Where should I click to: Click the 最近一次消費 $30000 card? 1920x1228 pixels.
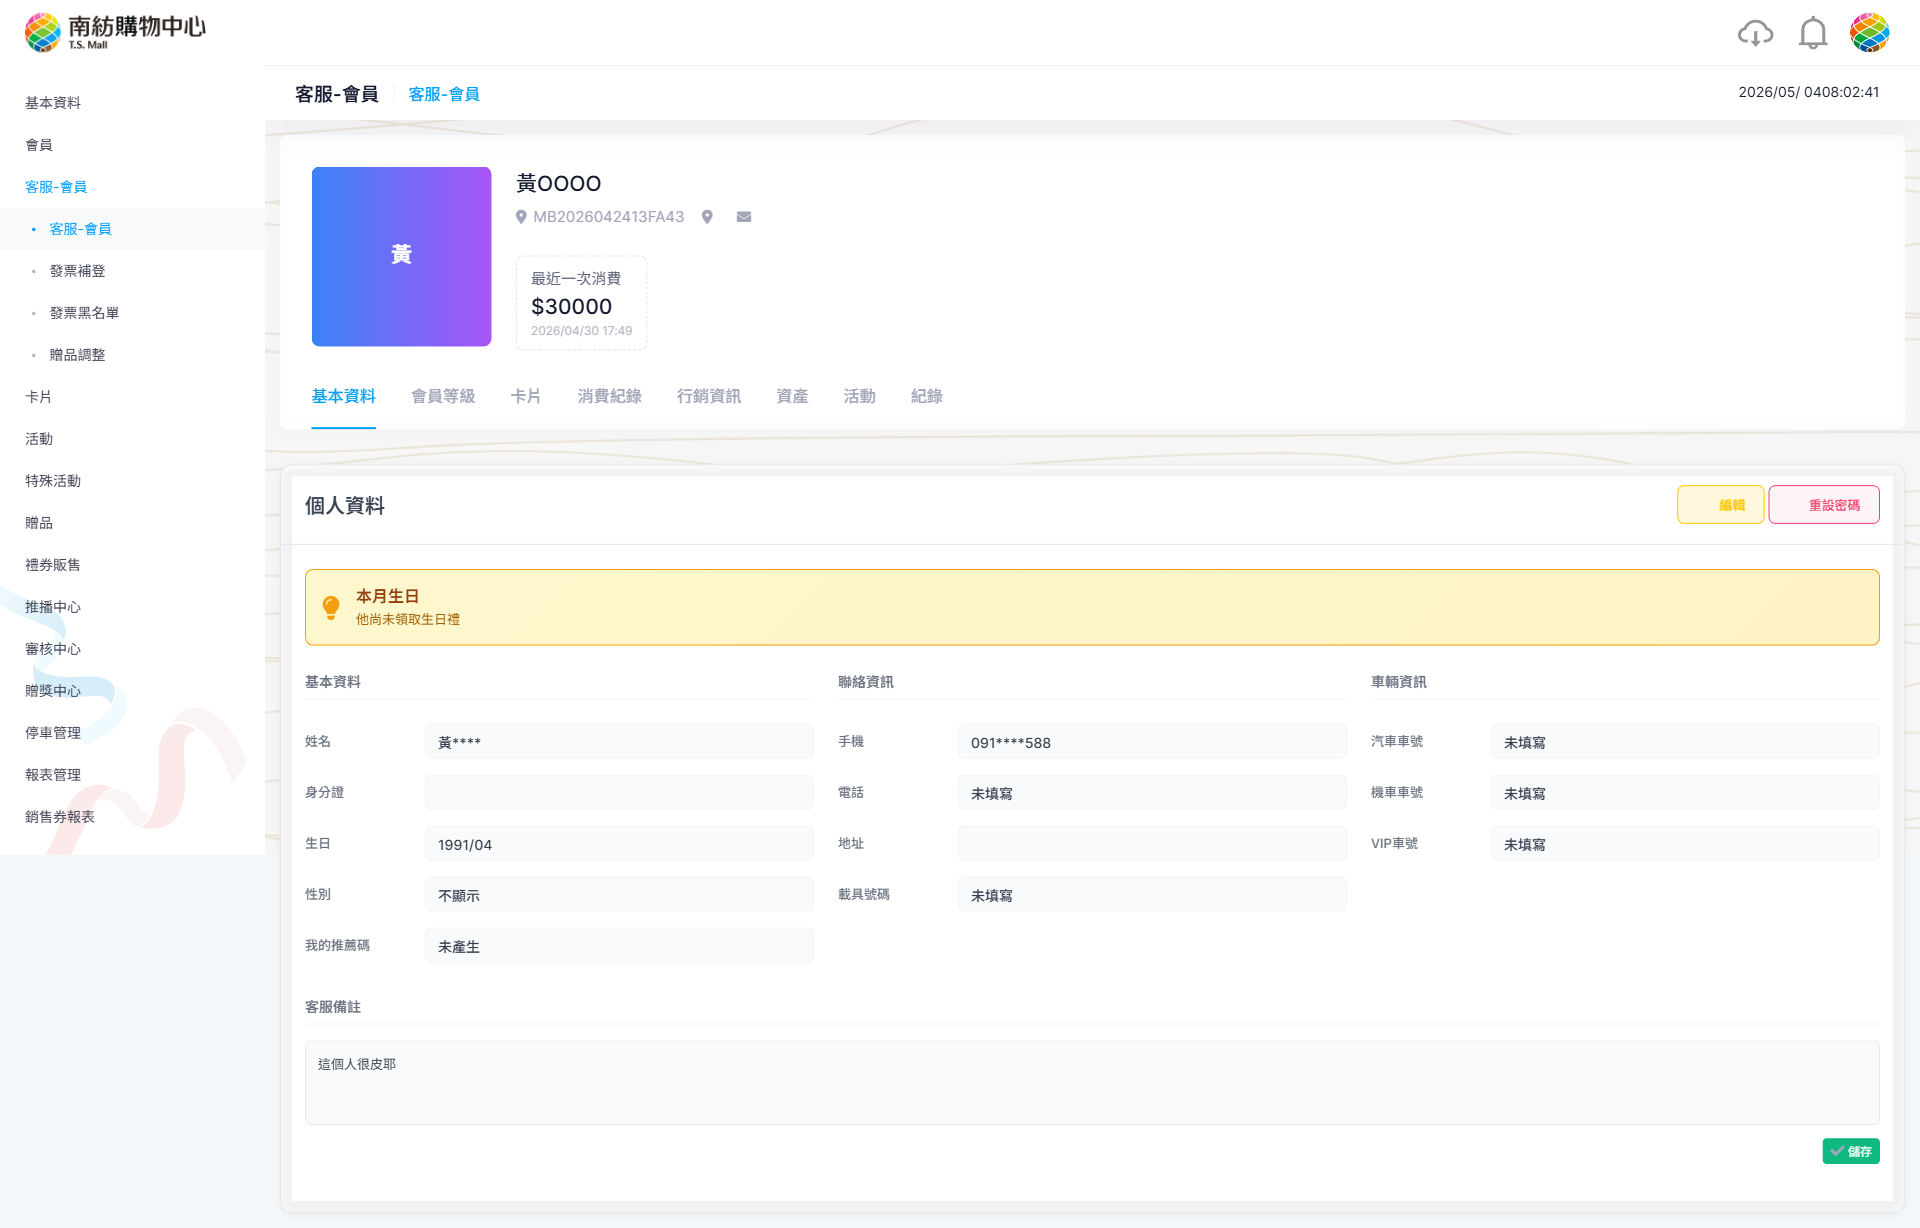tap(581, 303)
